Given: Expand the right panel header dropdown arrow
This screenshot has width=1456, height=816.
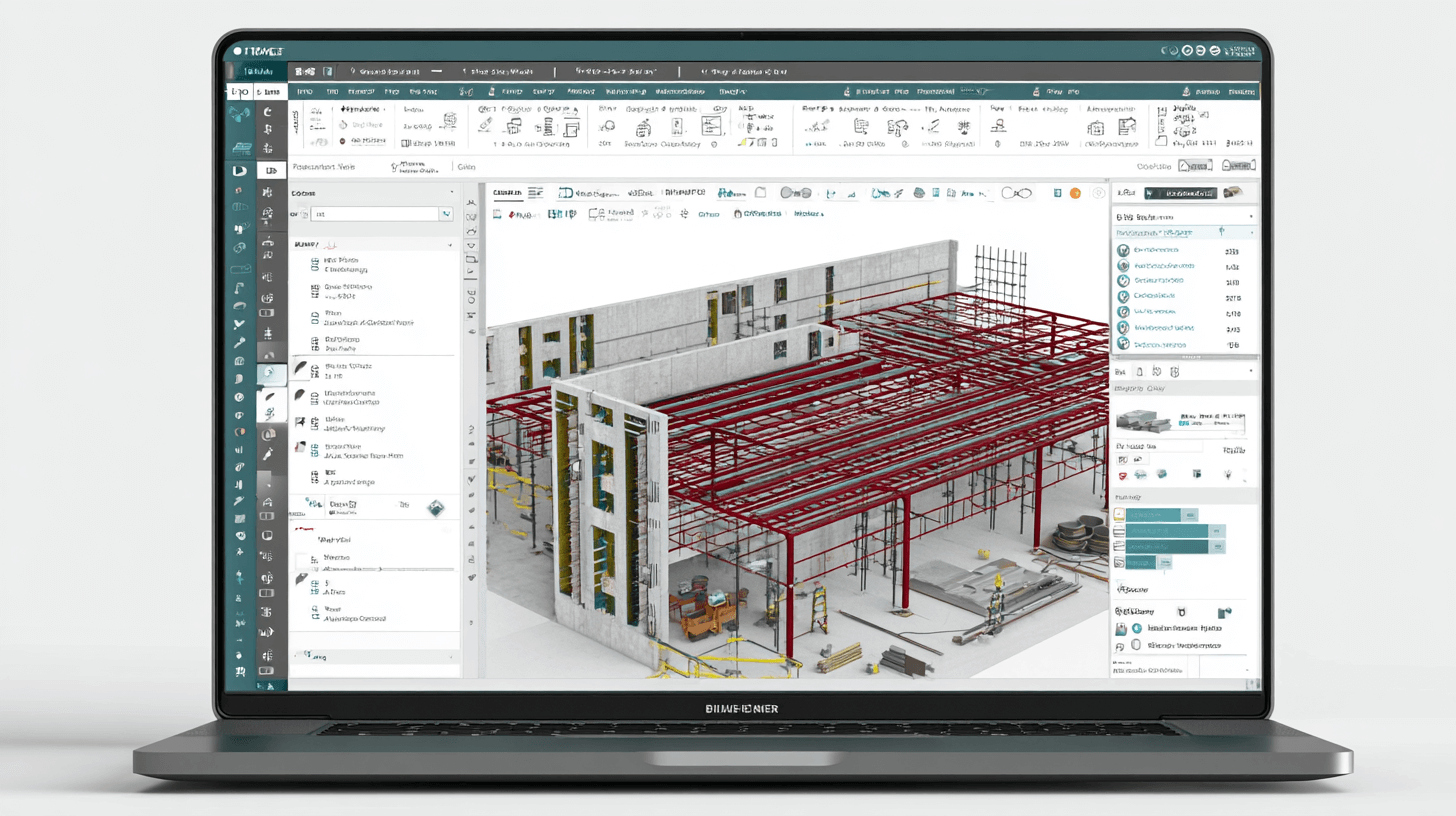Looking at the screenshot, I should 1251,216.
